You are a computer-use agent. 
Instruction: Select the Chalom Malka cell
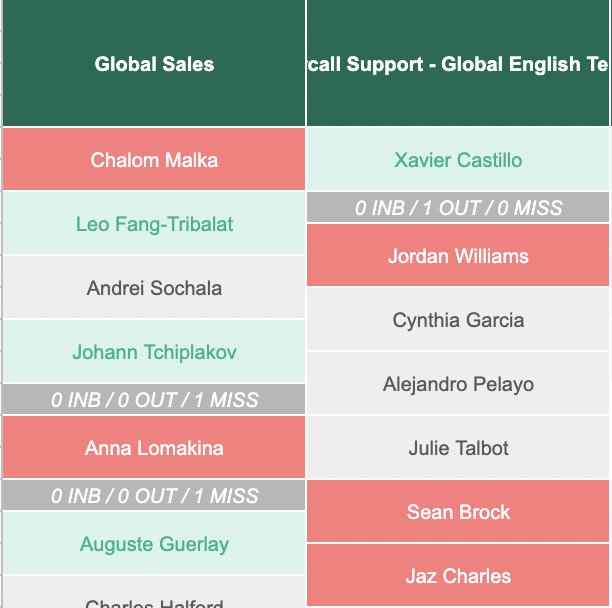(x=154, y=160)
